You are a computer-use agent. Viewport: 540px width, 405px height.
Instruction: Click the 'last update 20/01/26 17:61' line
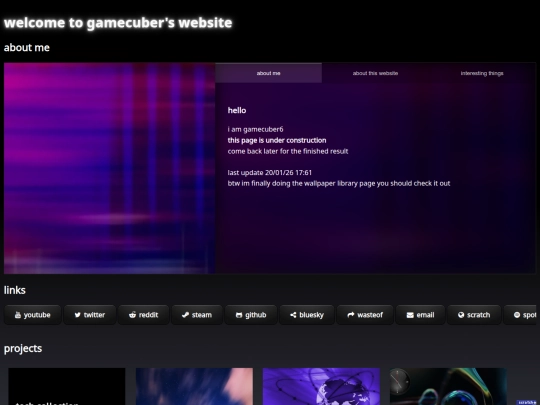pyautogui.click(x=270, y=173)
